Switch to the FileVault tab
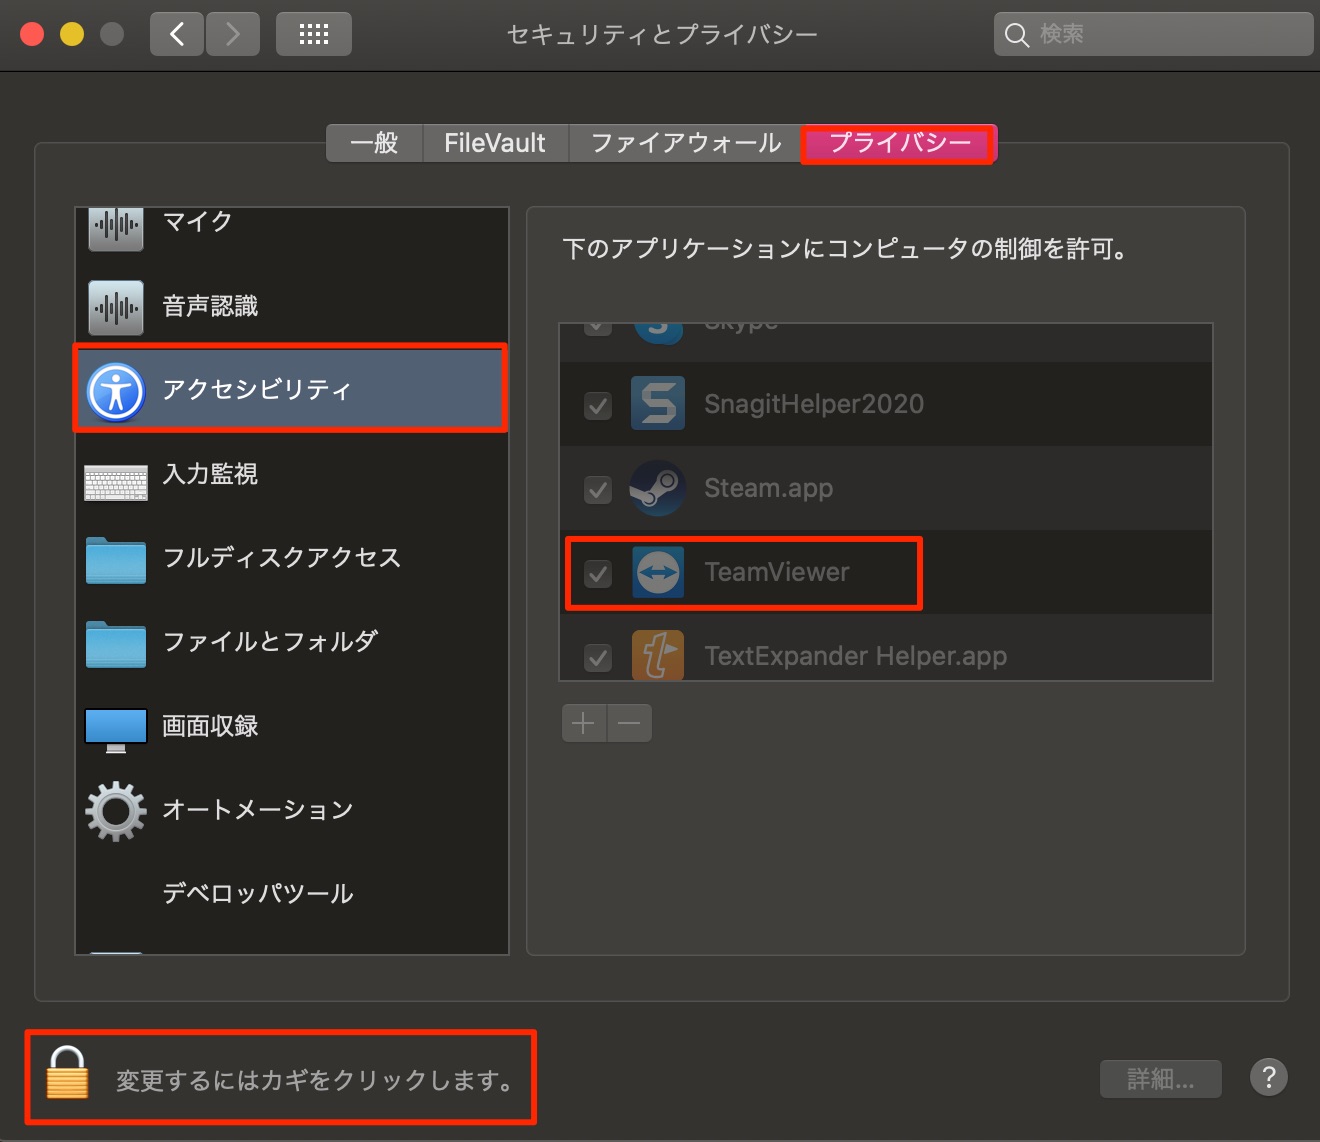 (495, 143)
